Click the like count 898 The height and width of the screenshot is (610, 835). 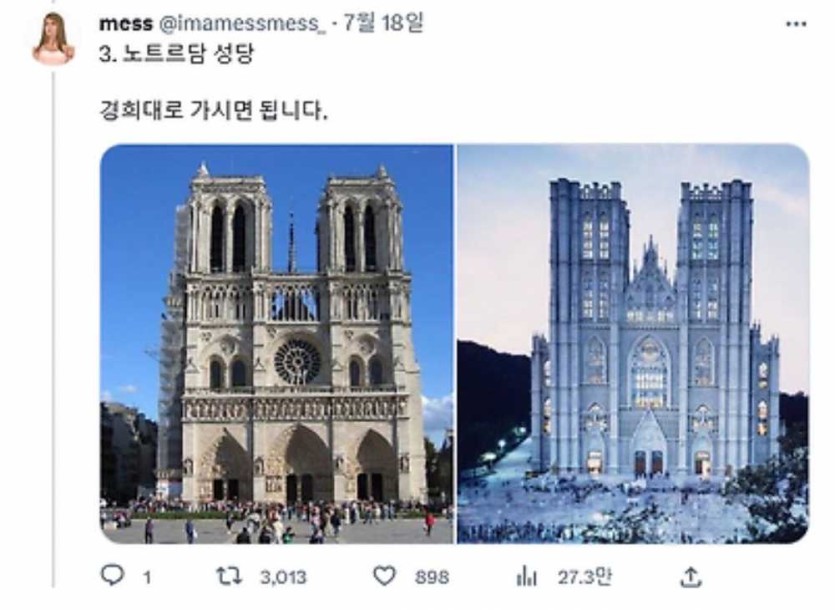(431, 577)
